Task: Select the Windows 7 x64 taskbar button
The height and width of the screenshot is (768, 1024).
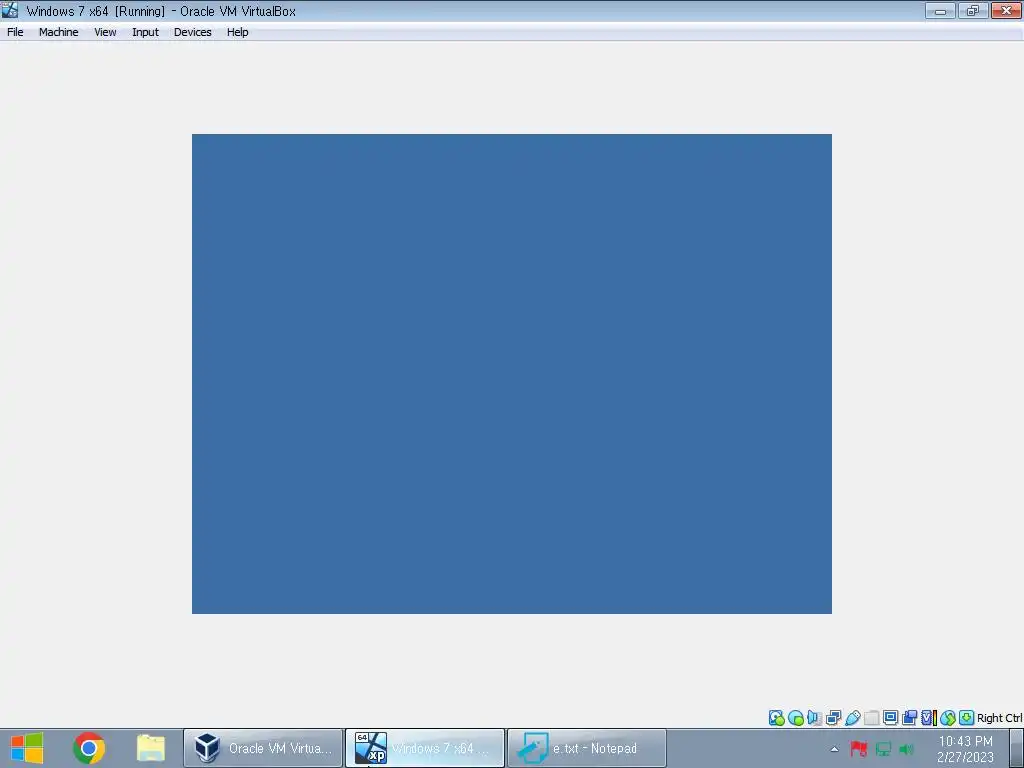Action: click(x=425, y=748)
